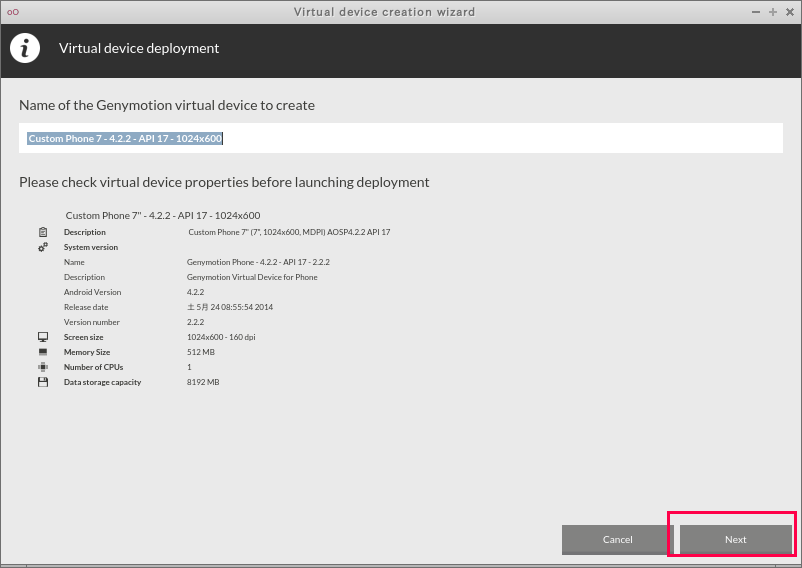Click the Memory Size chip icon
802x568 pixels.
43,352
